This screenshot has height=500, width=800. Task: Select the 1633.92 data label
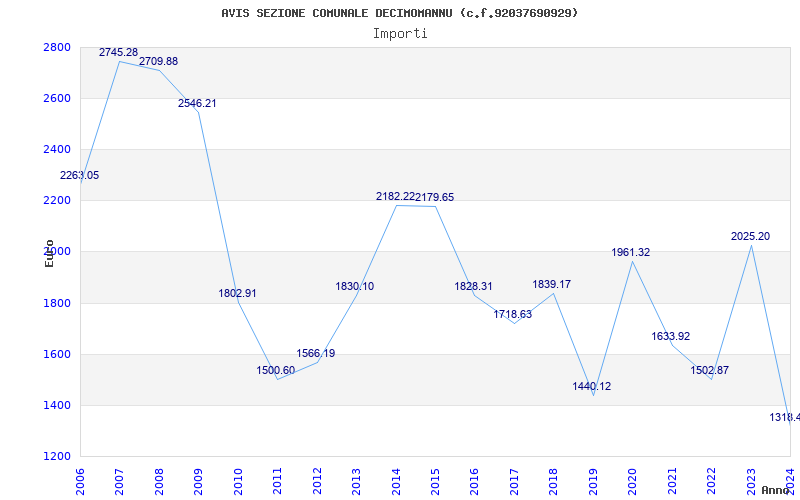tap(671, 336)
